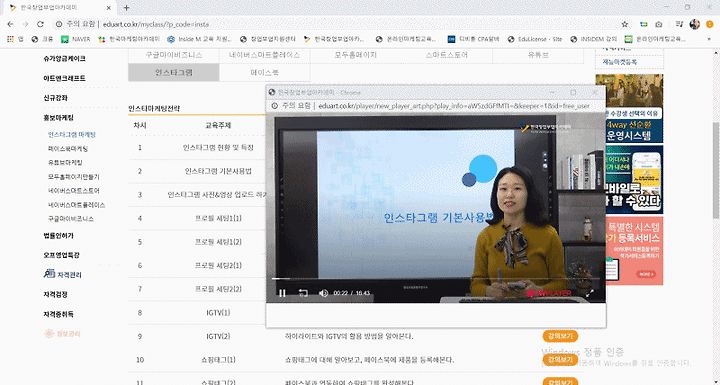Image resolution: width=720 pixels, height=385 pixels.
Task: Select 모두홈페이지만들기 in the sidebar
Action: [x=73, y=177]
